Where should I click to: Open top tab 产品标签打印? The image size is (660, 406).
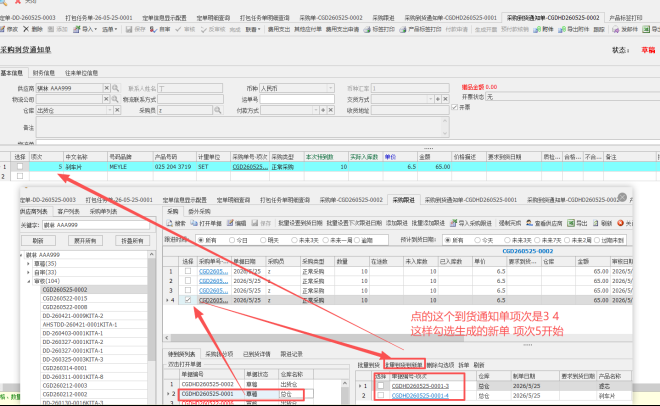click(626, 18)
